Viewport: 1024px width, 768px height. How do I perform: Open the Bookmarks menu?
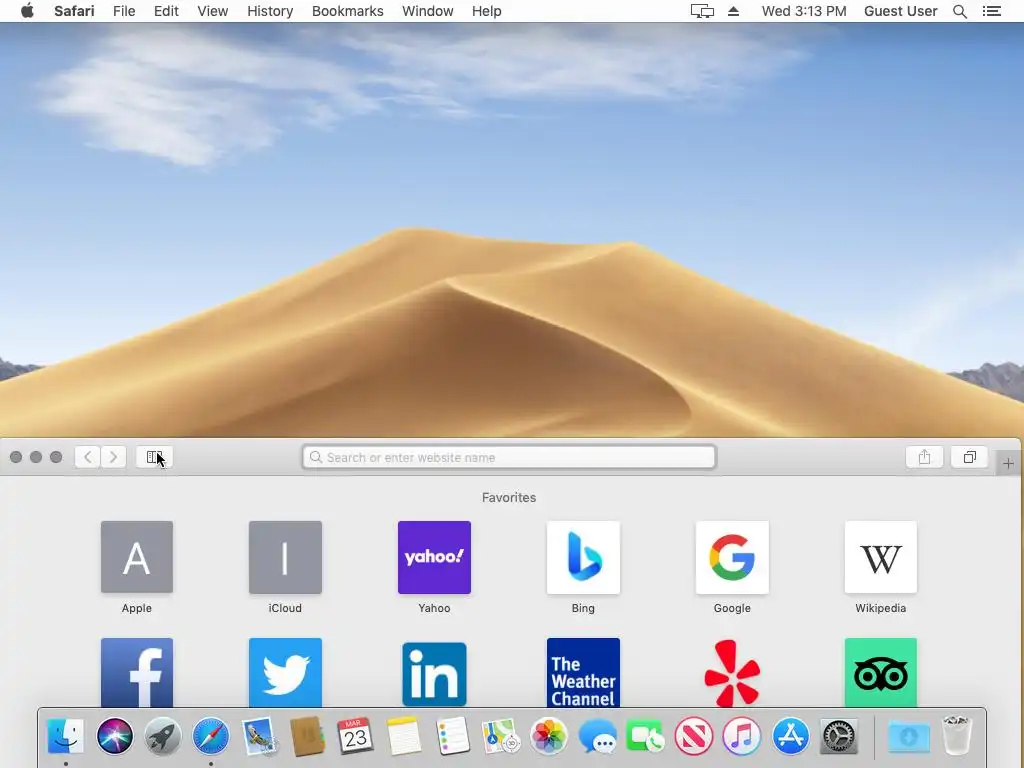[x=347, y=11]
